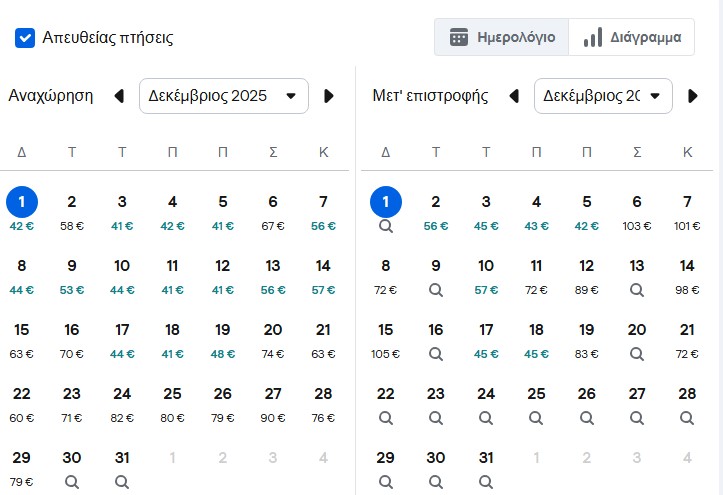Select return date 10 priced 57 €
The height and width of the screenshot is (495, 723).
point(486,275)
